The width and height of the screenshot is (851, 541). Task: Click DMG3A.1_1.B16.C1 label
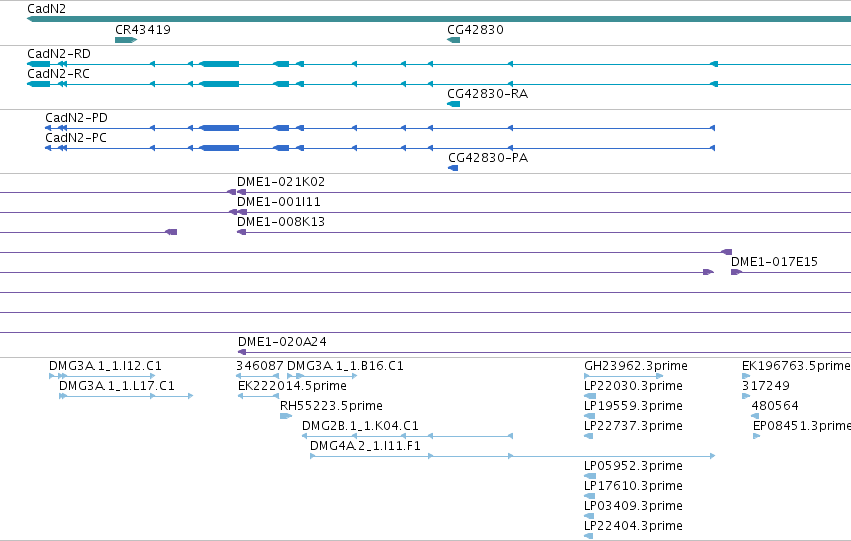[345, 366]
